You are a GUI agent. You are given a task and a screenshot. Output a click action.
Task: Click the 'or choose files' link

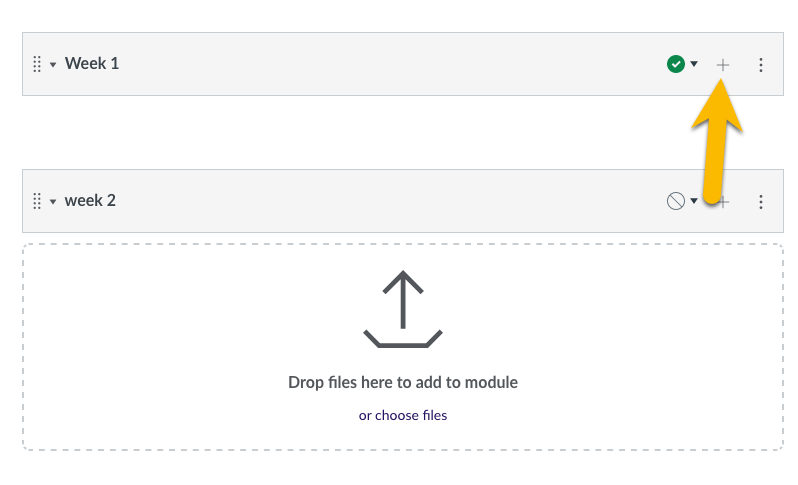tap(403, 415)
